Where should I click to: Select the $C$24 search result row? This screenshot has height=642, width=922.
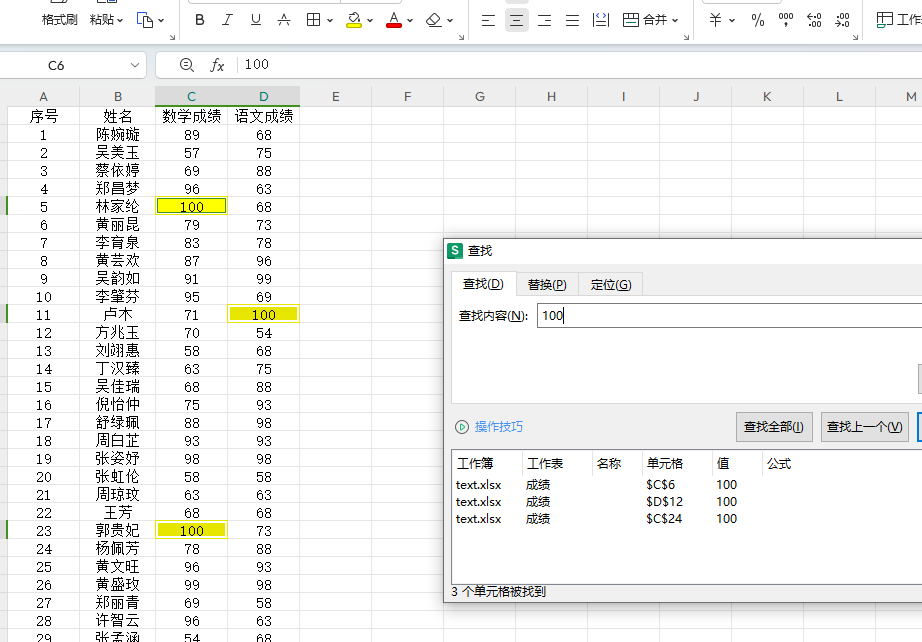pyautogui.click(x=687, y=519)
